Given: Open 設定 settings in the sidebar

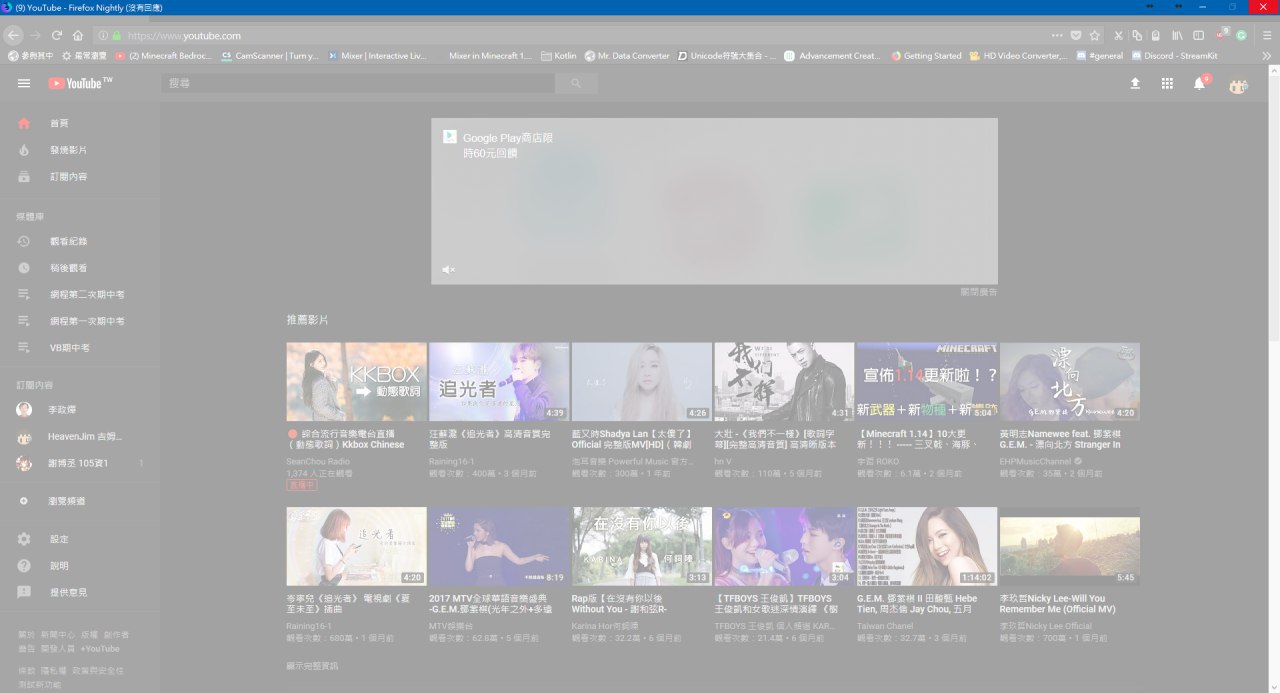Looking at the screenshot, I should (x=60, y=539).
